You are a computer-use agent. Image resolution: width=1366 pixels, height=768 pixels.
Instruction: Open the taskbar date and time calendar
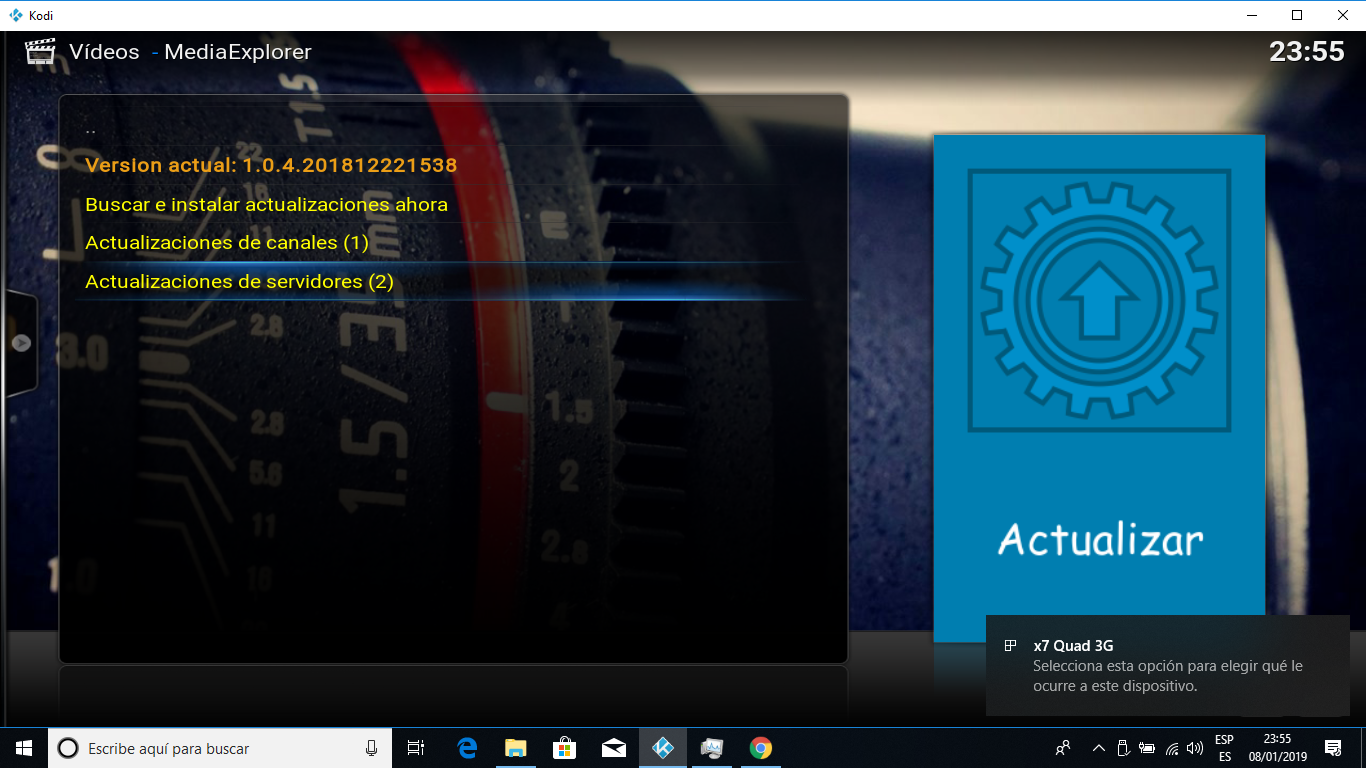tap(1277, 748)
